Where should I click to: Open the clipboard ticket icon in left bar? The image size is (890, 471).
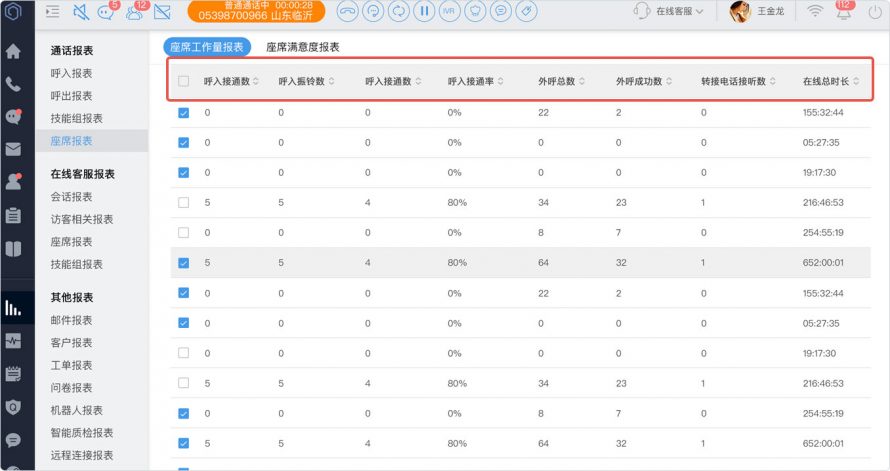[13, 215]
